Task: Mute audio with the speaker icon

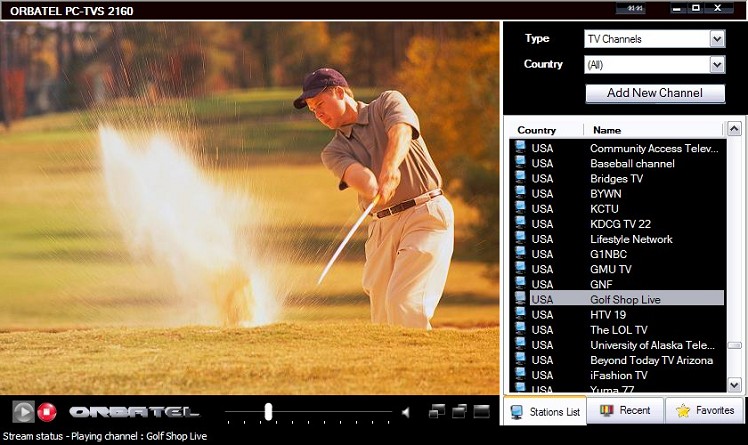Action: (x=405, y=412)
